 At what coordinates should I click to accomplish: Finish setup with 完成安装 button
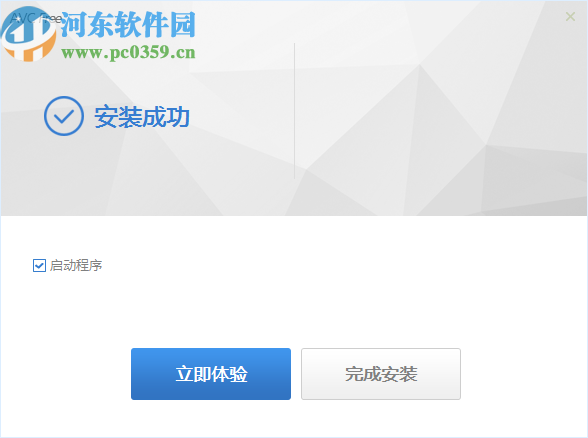pos(381,374)
